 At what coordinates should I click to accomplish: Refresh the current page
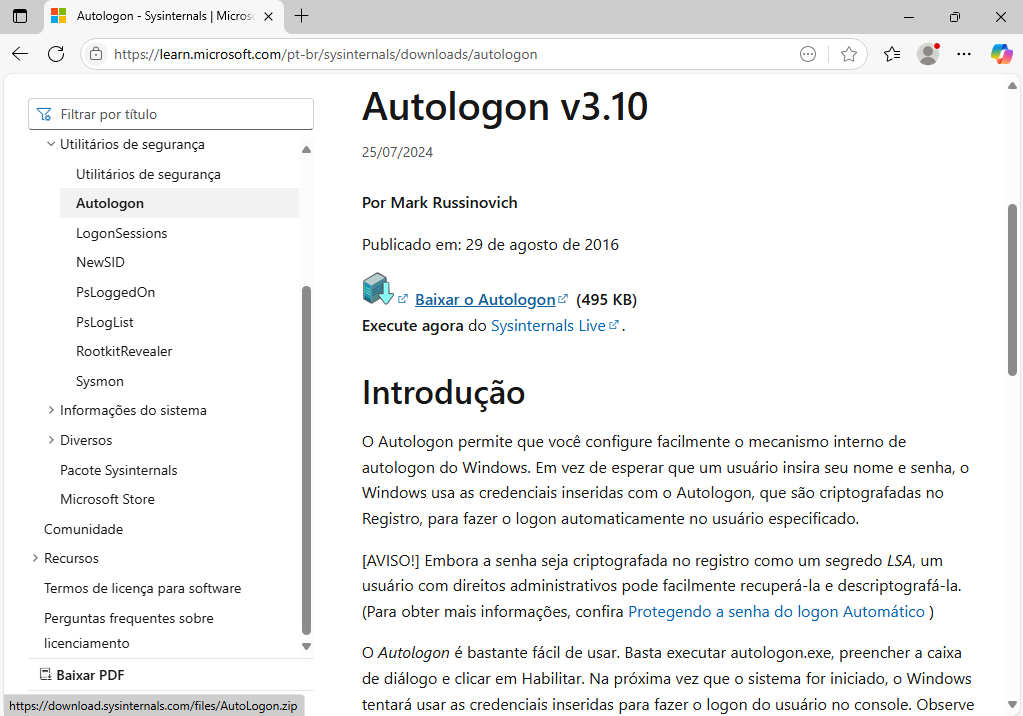tap(56, 54)
